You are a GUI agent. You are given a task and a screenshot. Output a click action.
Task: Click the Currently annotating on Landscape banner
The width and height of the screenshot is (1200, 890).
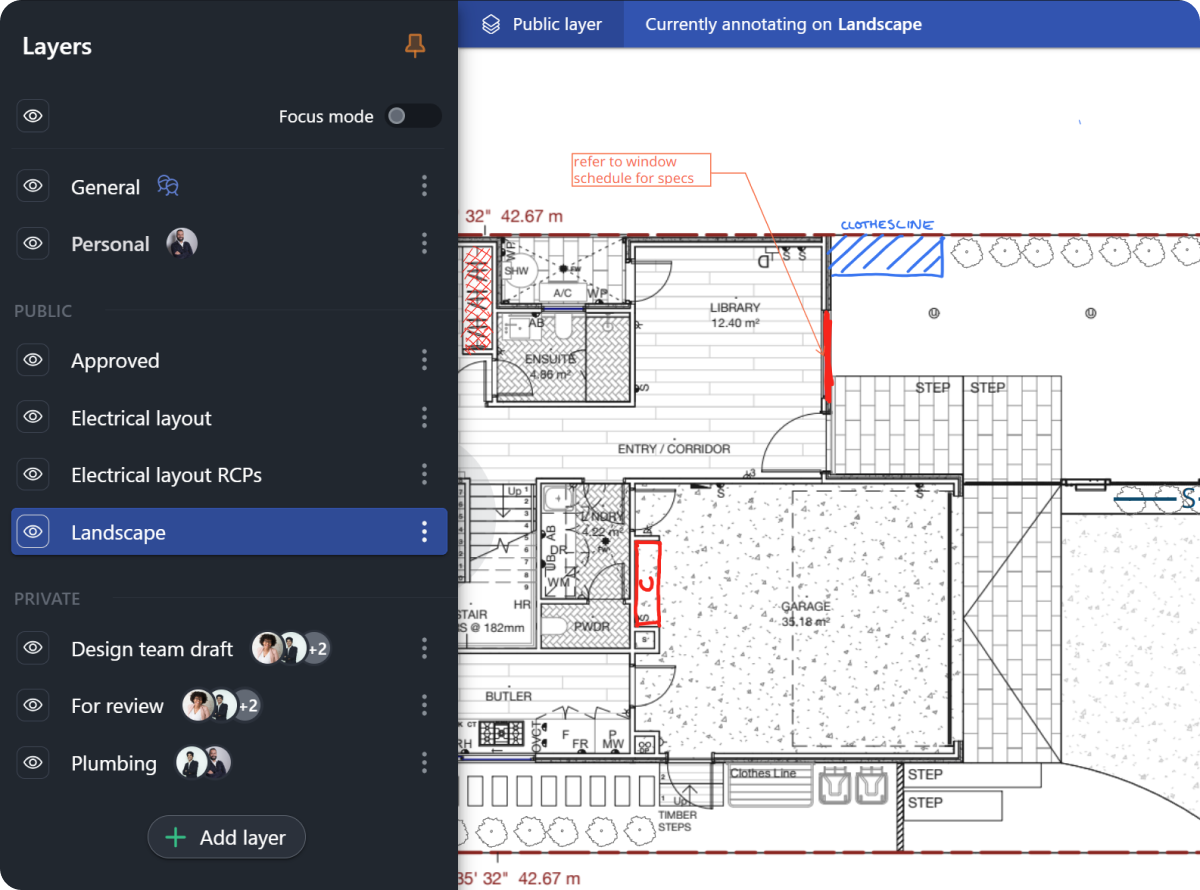783,23
